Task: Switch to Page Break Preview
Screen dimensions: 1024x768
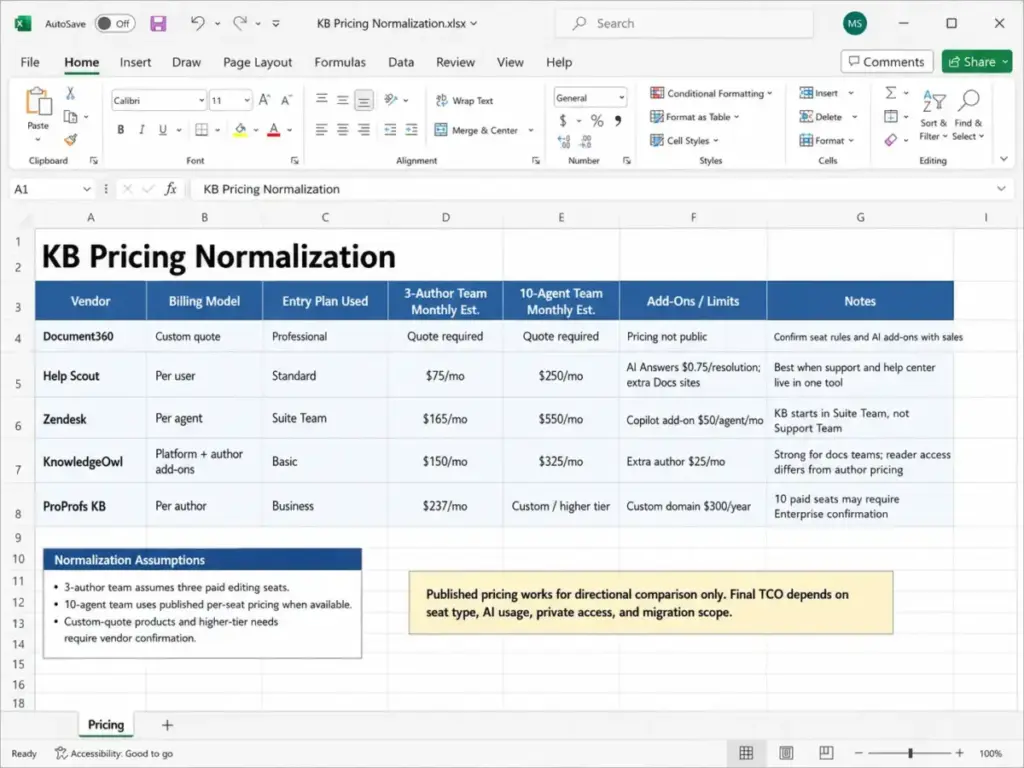Action: tap(826, 753)
